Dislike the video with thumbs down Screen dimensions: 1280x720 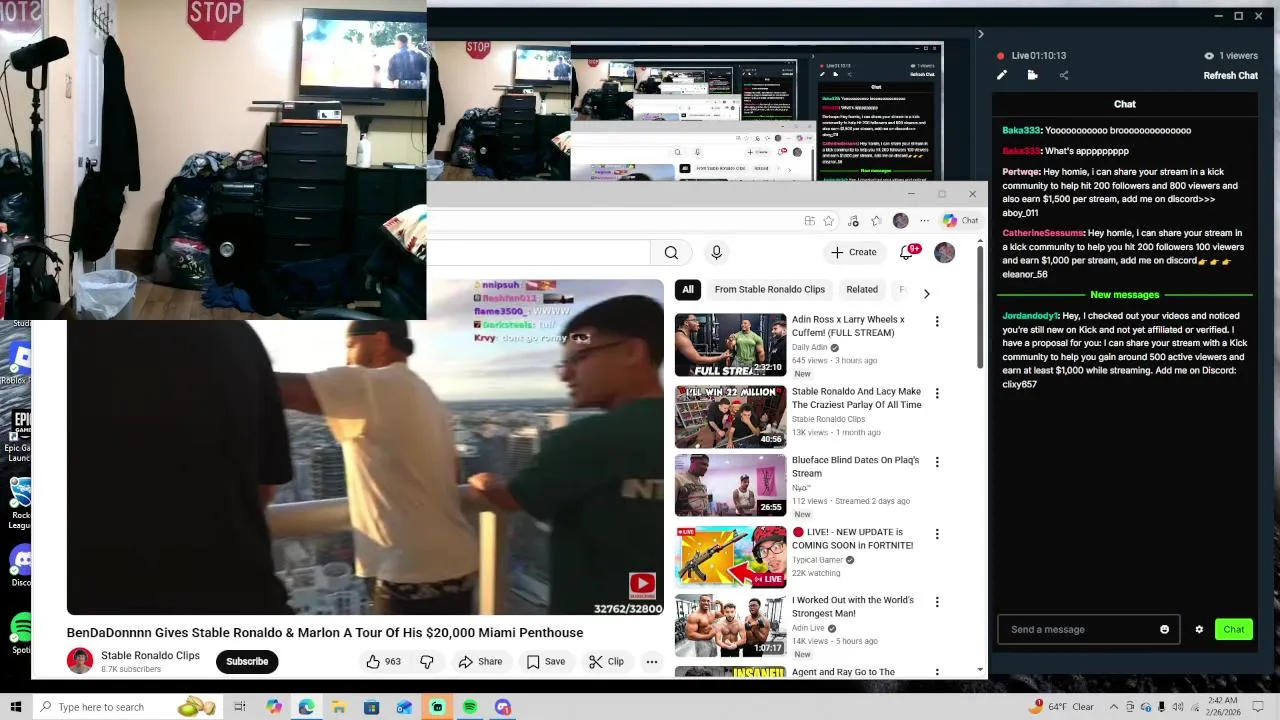coord(427,661)
